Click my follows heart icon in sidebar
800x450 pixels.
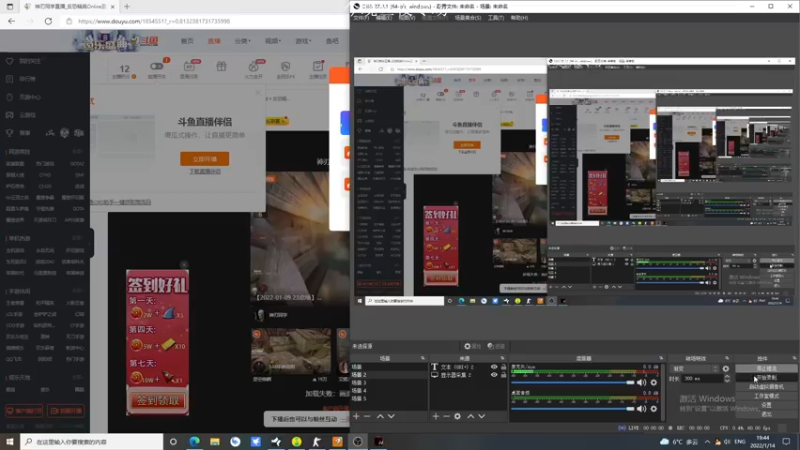pos(9,61)
